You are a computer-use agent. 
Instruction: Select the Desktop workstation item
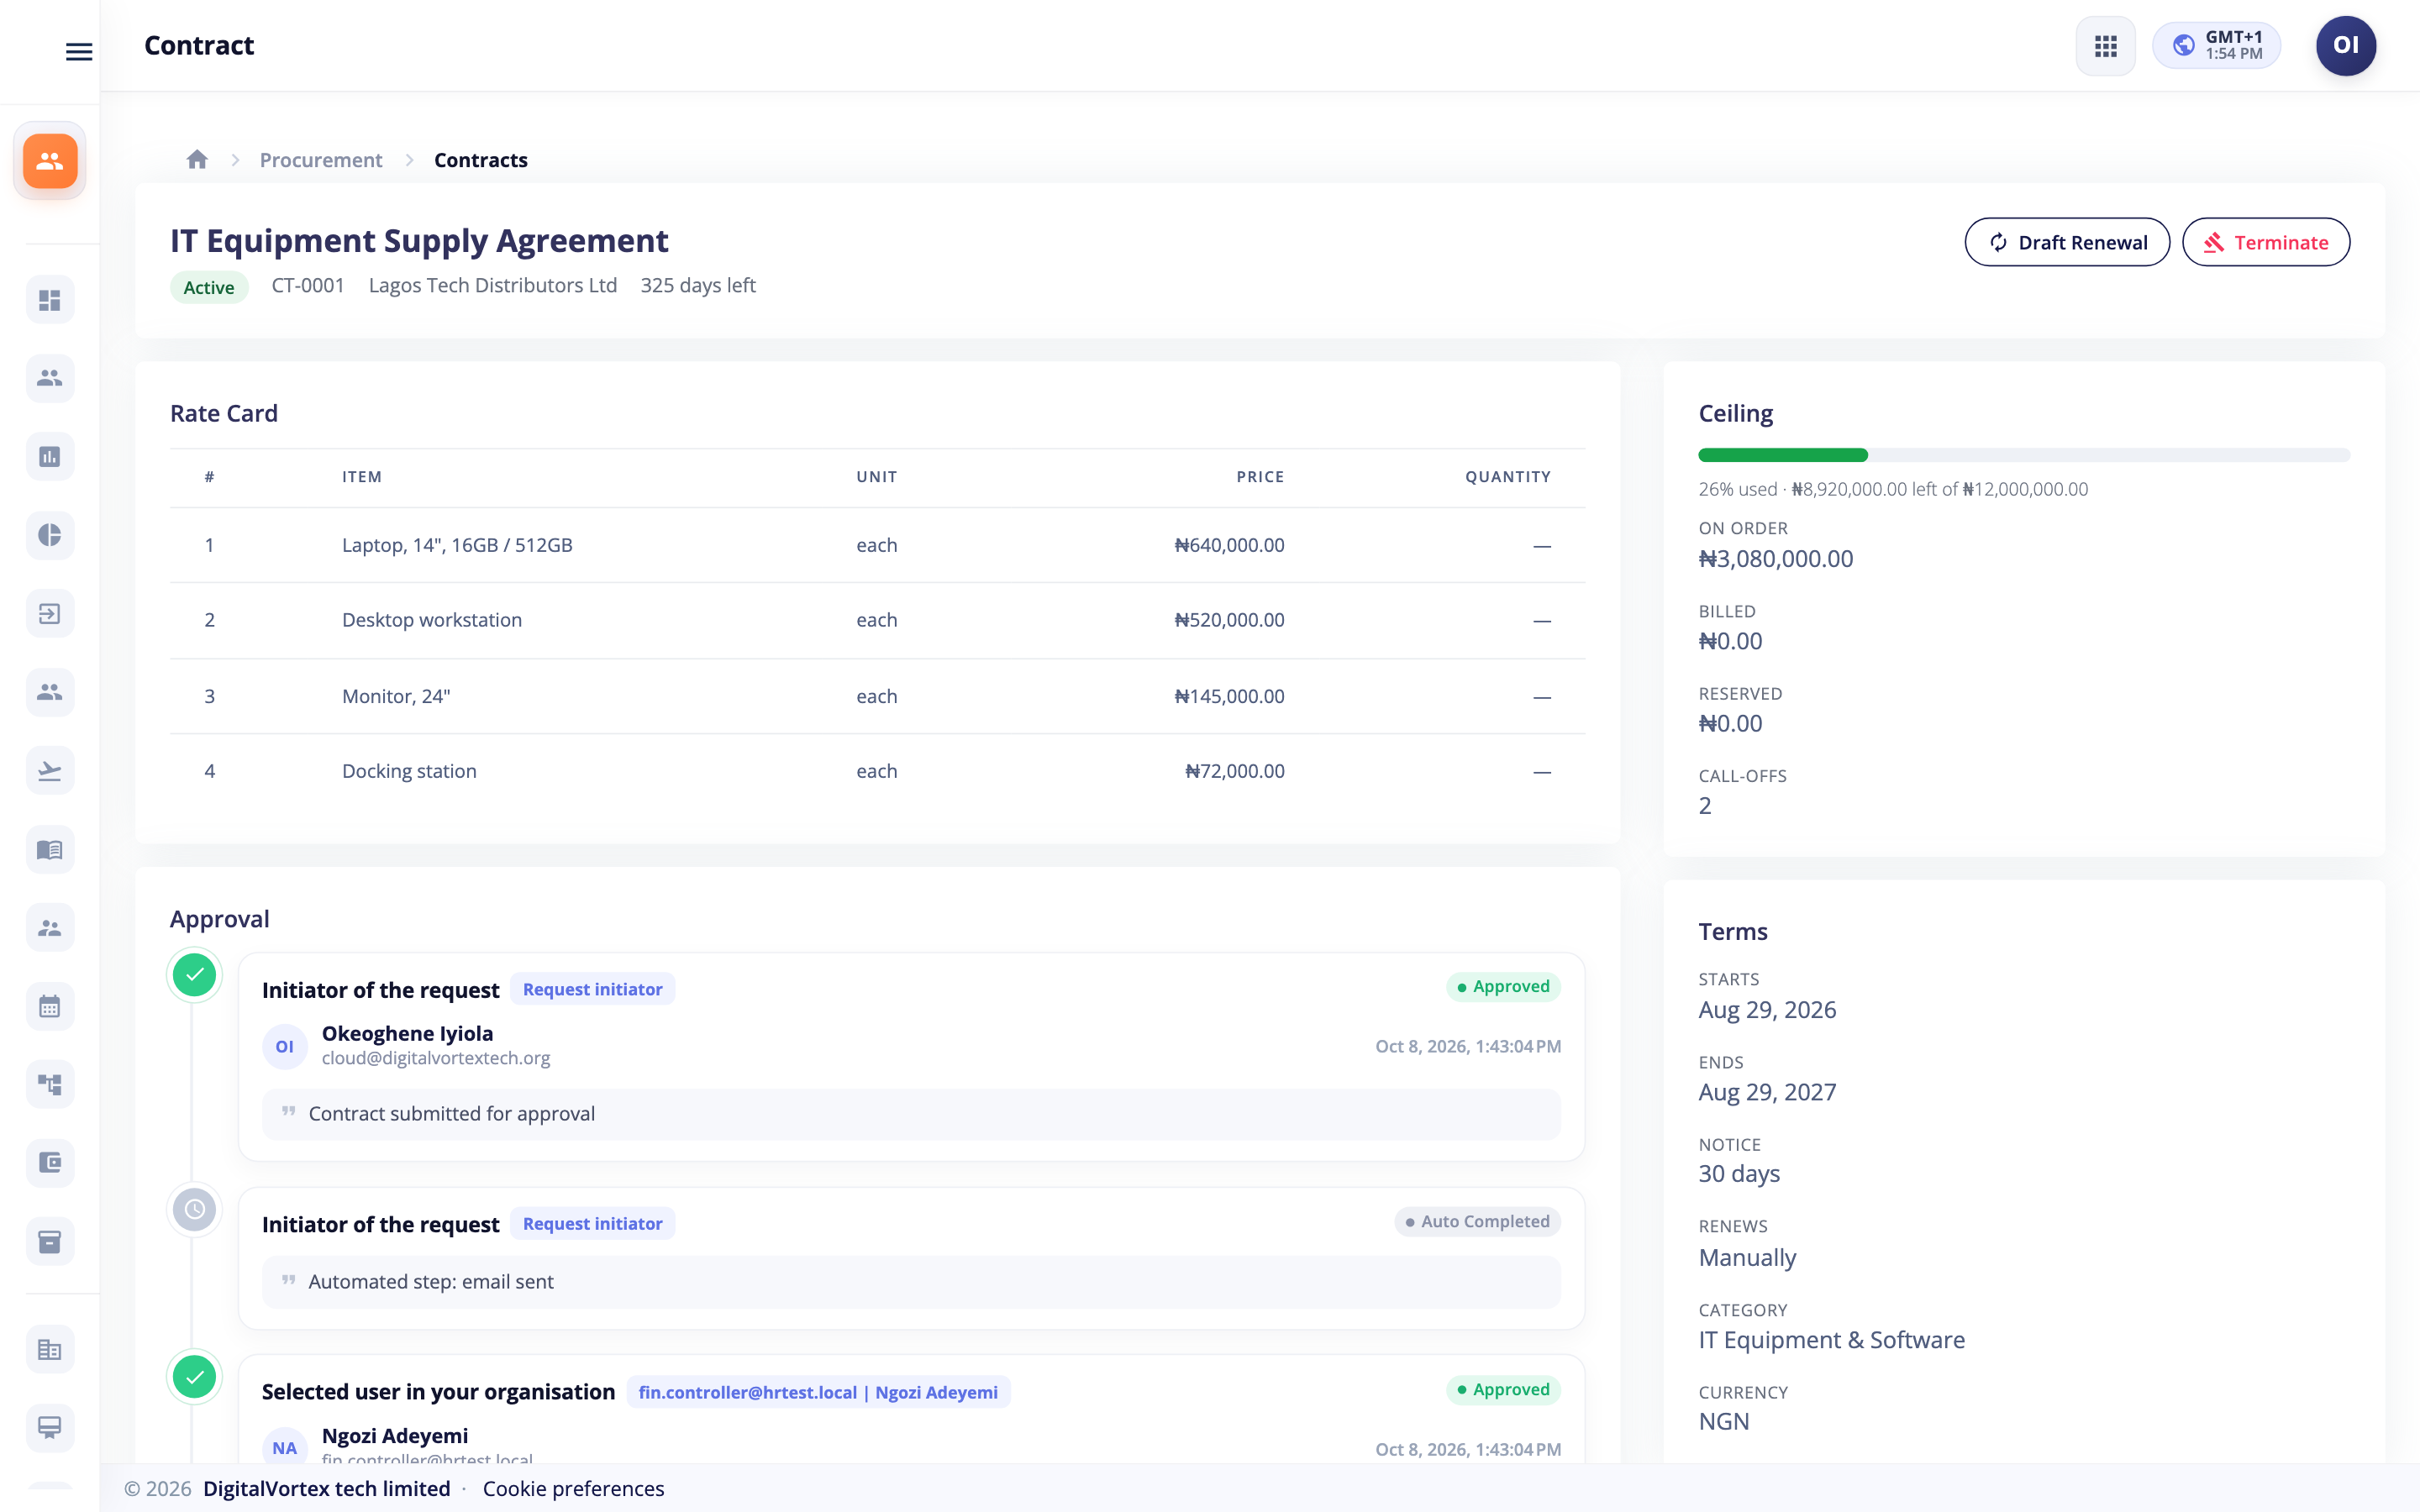(x=432, y=620)
